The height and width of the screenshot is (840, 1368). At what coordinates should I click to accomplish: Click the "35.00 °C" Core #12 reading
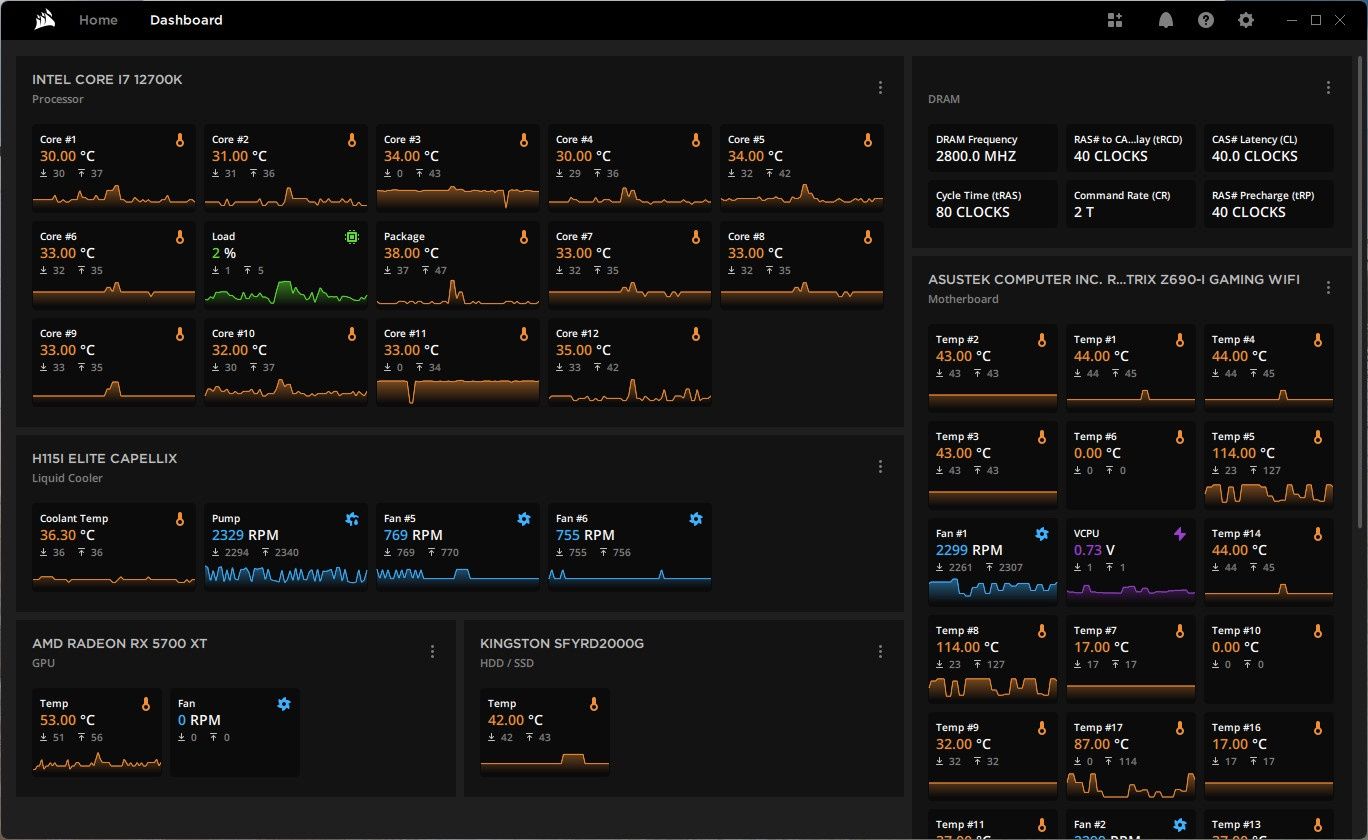[584, 350]
